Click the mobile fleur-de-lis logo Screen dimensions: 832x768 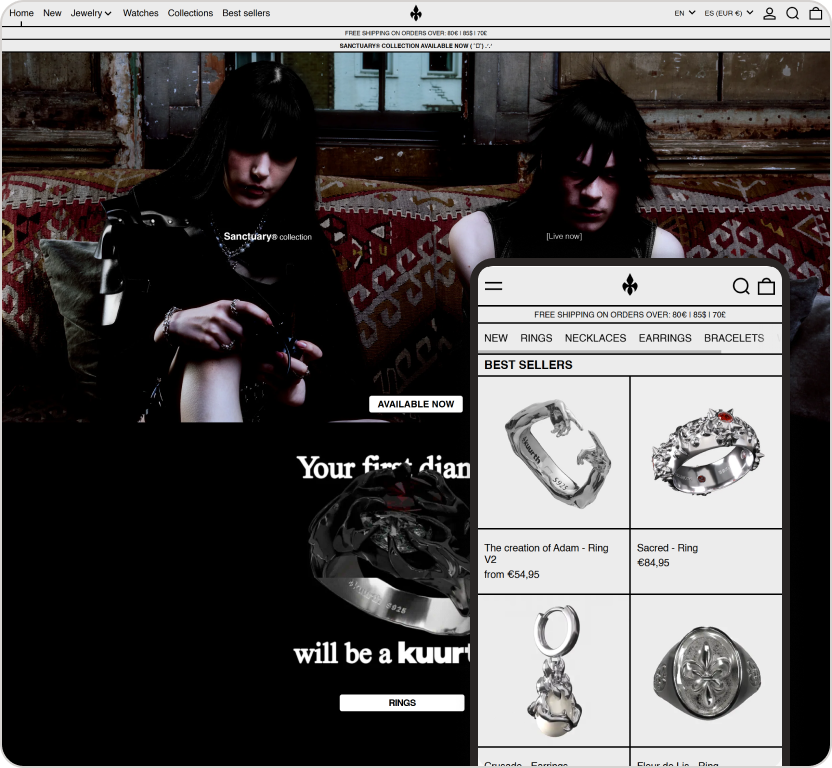click(630, 285)
